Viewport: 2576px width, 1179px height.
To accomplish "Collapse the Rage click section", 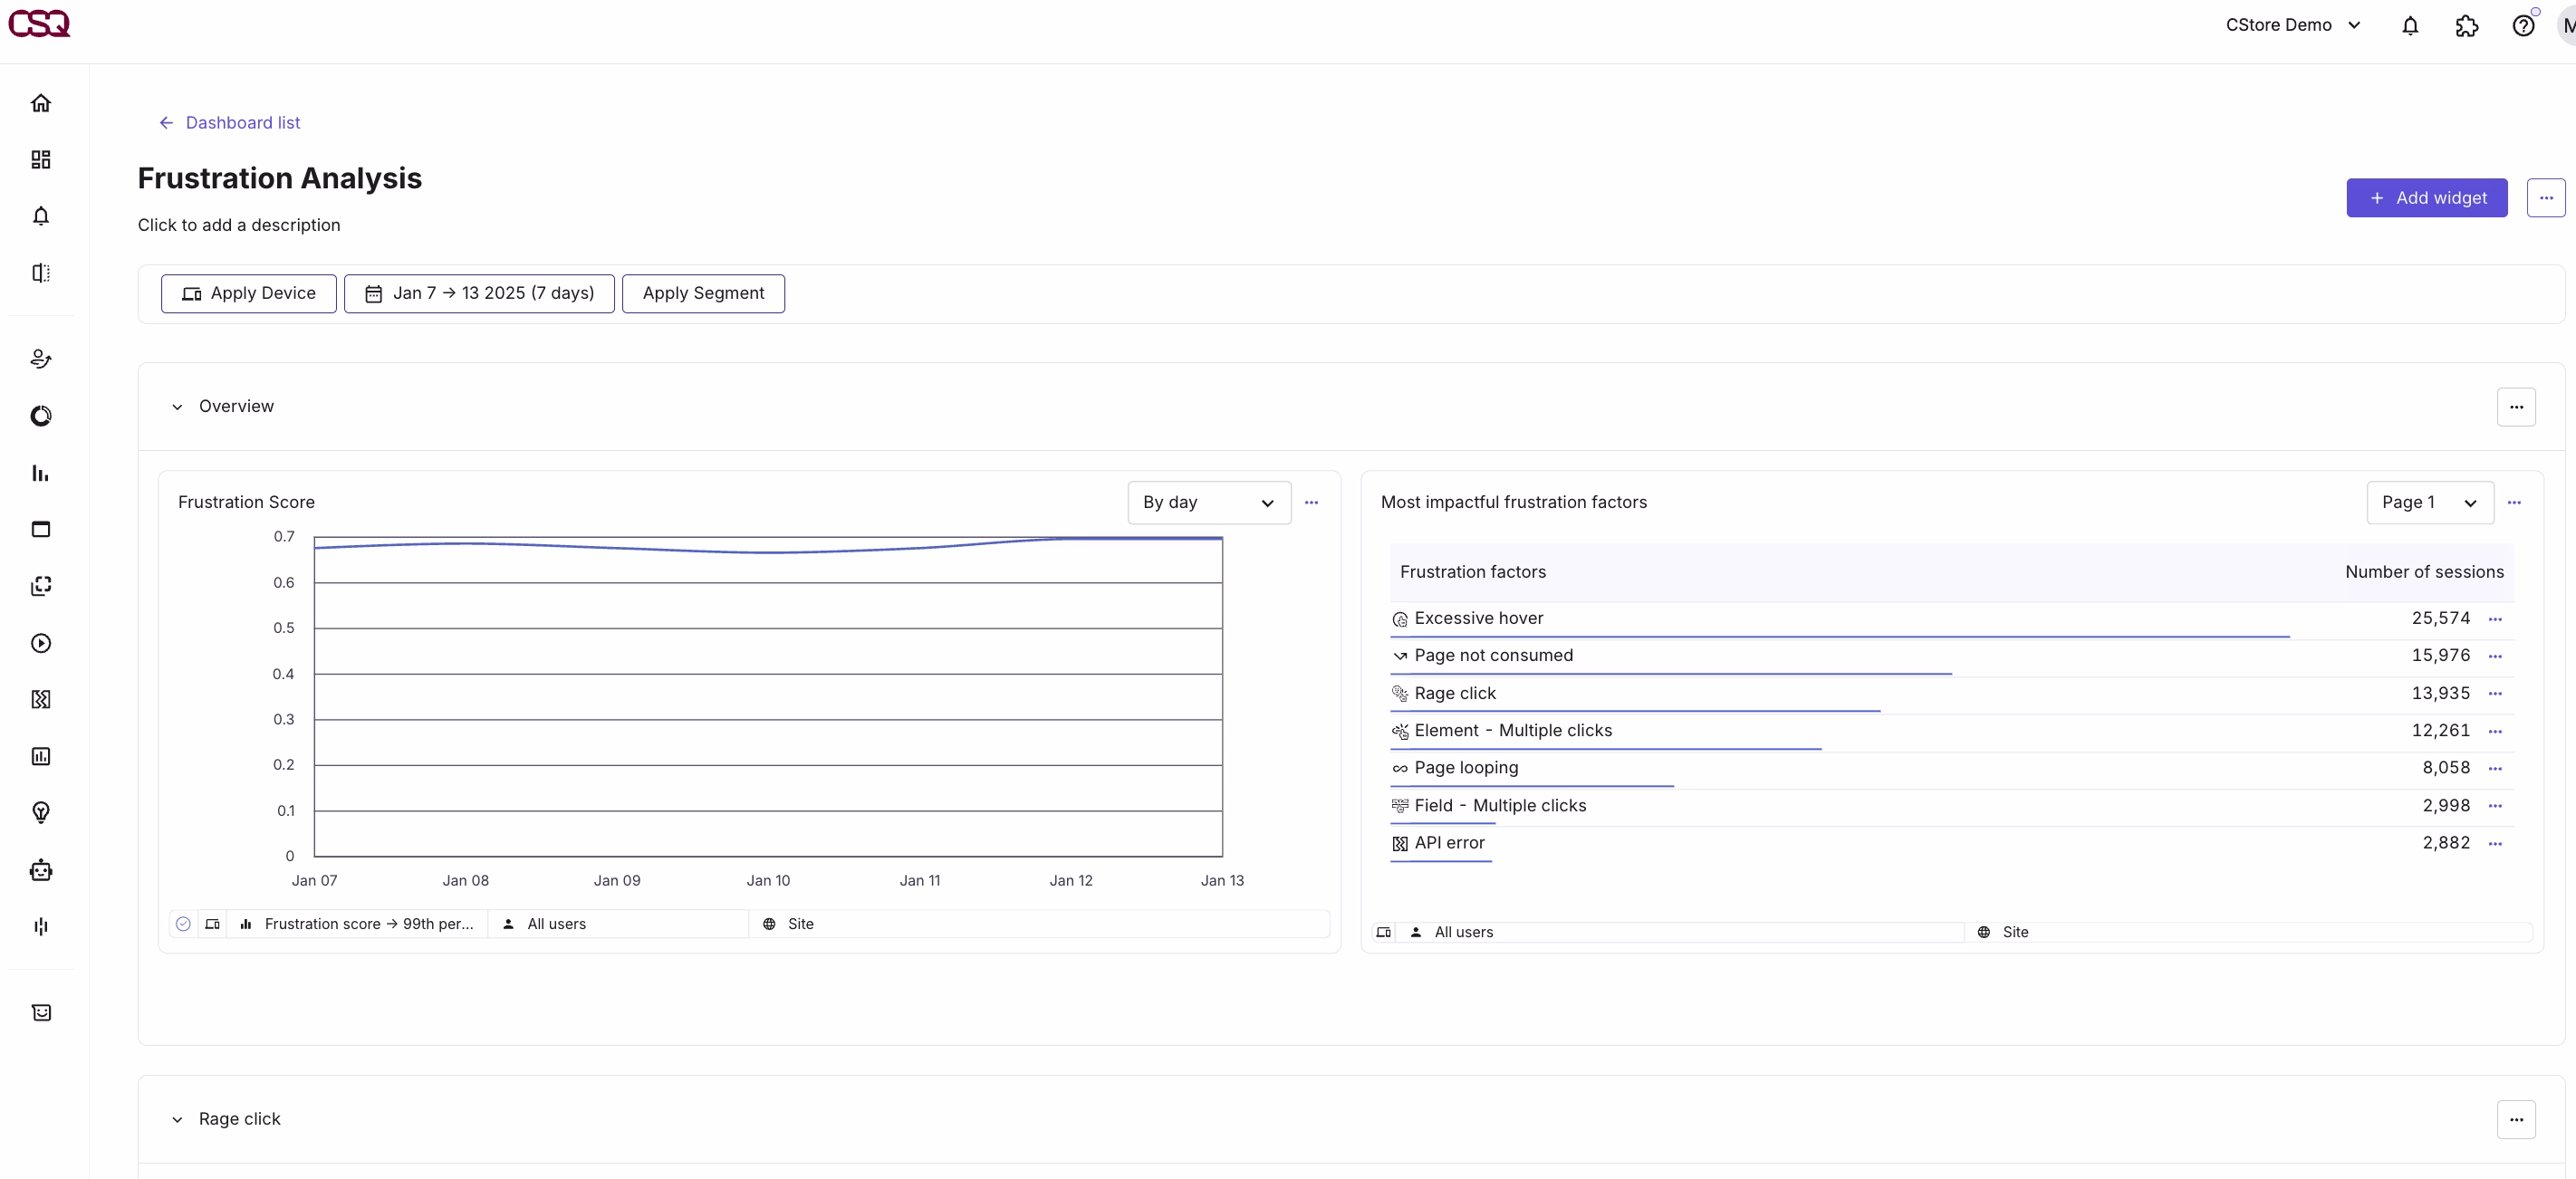I will [x=177, y=1119].
